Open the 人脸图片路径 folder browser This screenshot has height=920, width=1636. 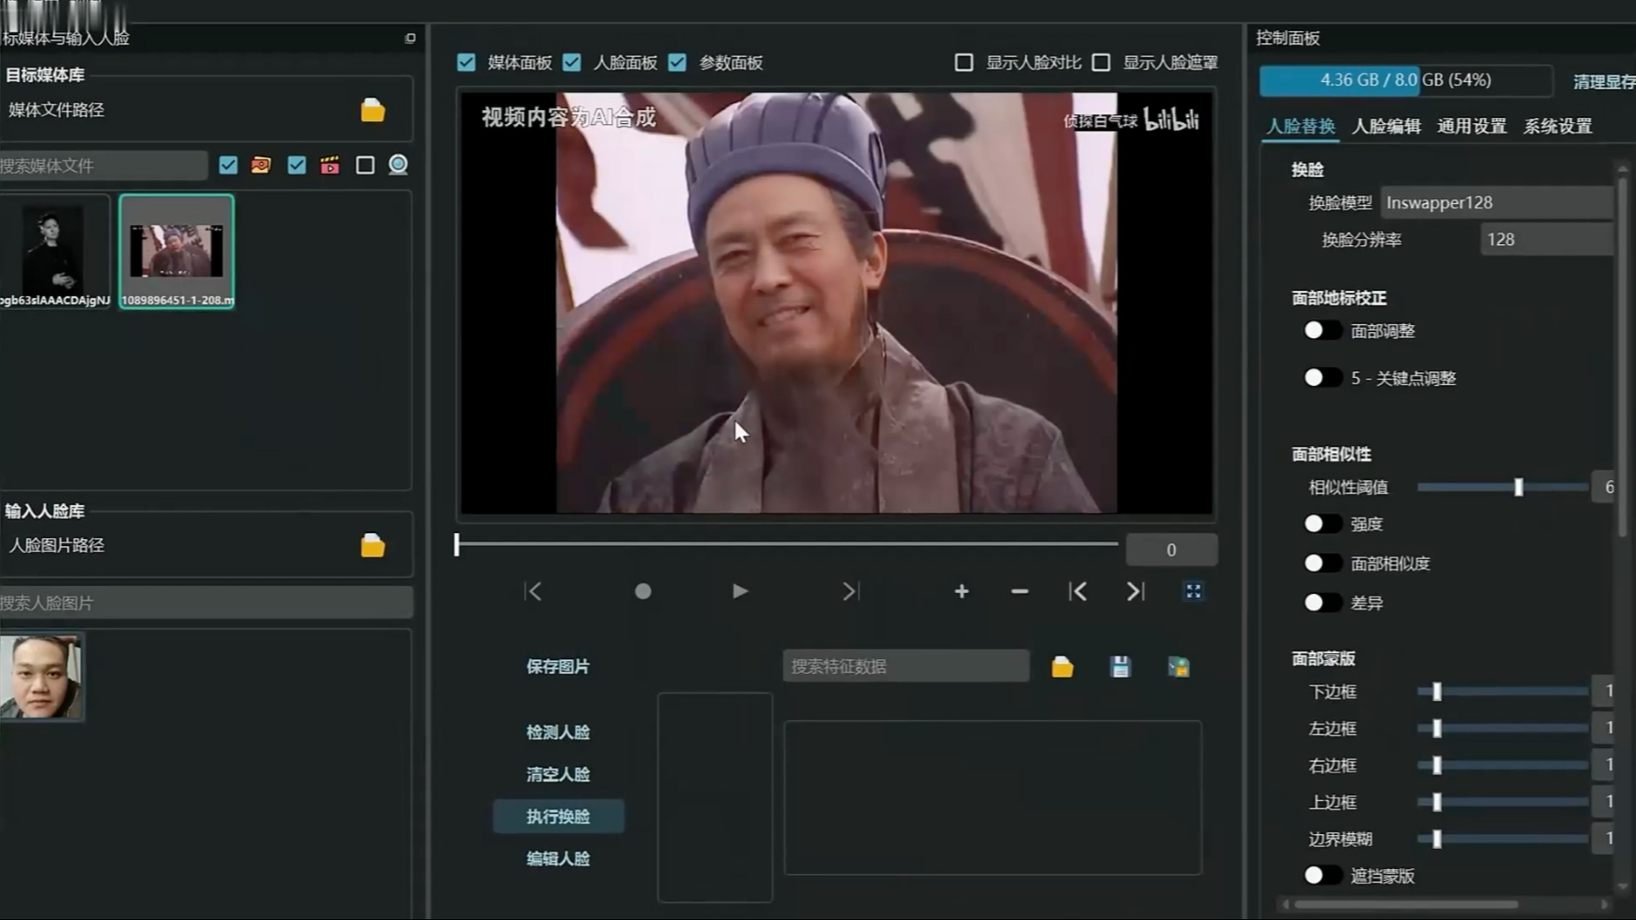click(373, 545)
